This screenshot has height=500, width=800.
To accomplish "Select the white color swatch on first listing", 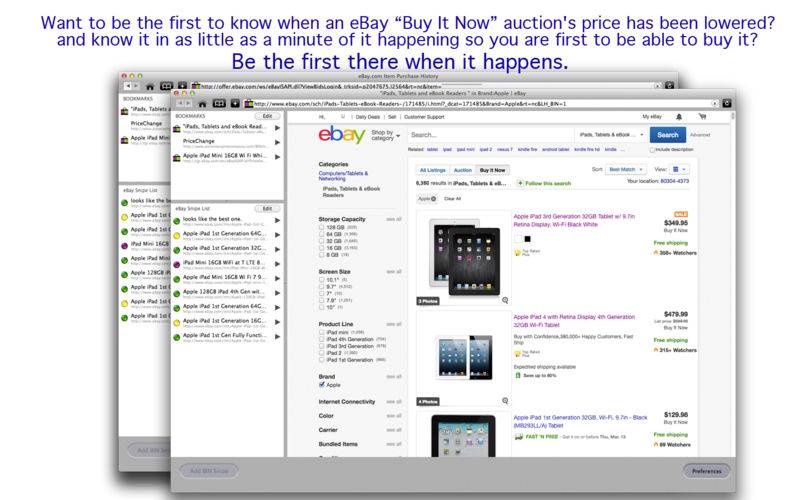I will click(518, 239).
